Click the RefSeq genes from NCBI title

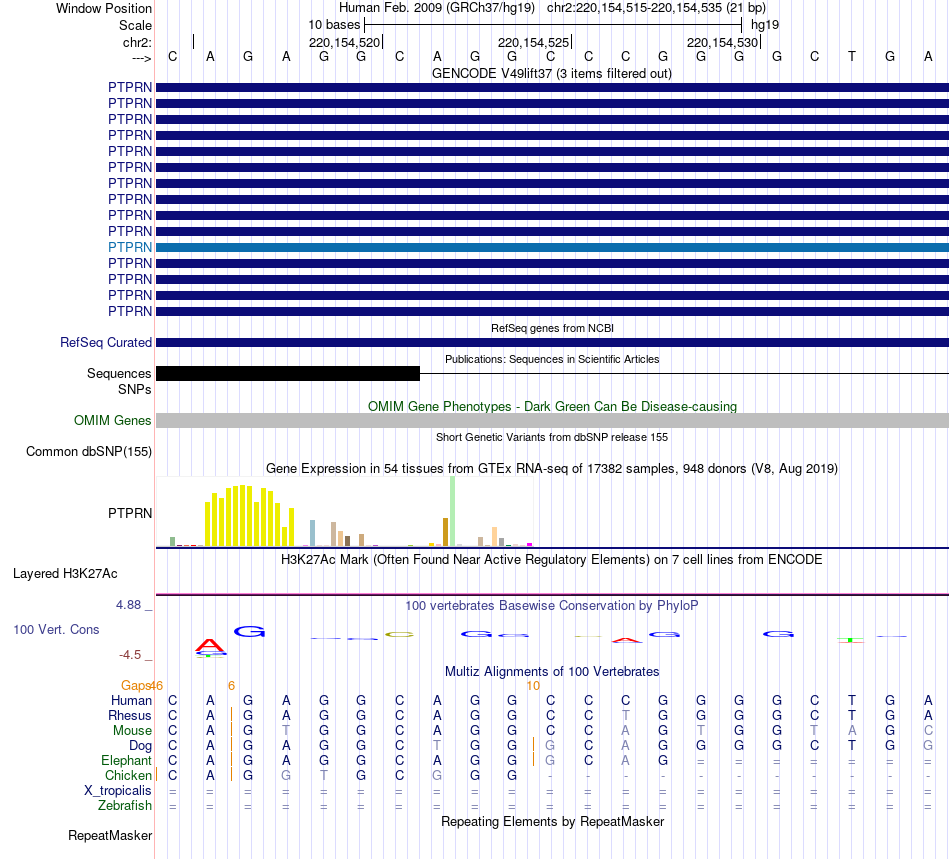(552, 328)
